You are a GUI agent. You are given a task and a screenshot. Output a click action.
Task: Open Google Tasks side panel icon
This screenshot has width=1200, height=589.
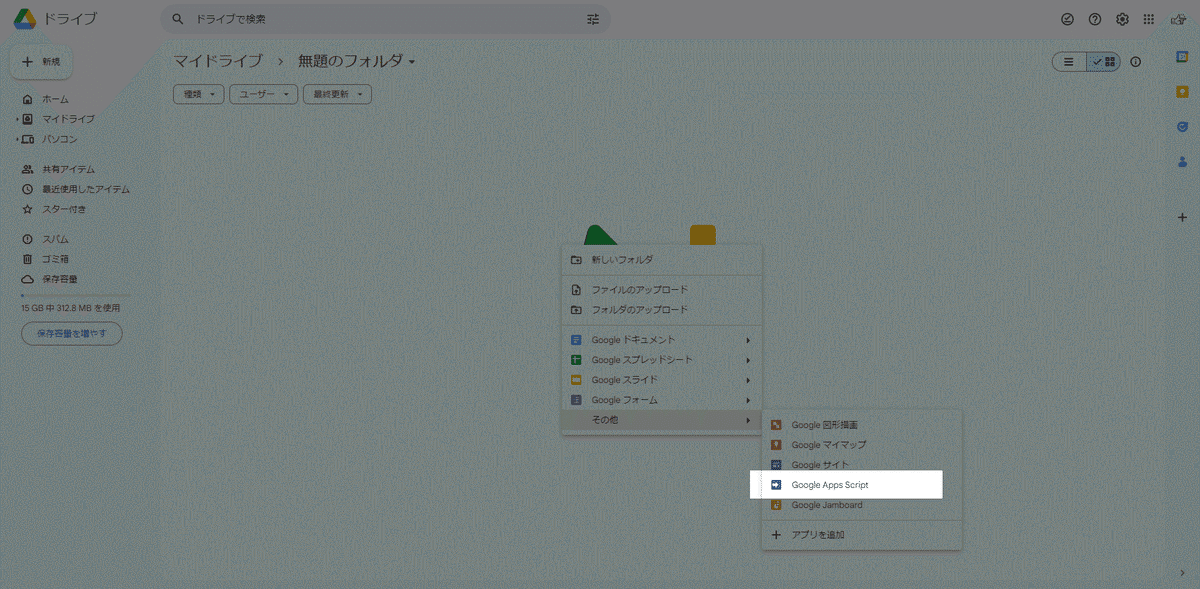pyautogui.click(x=1182, y=126)
